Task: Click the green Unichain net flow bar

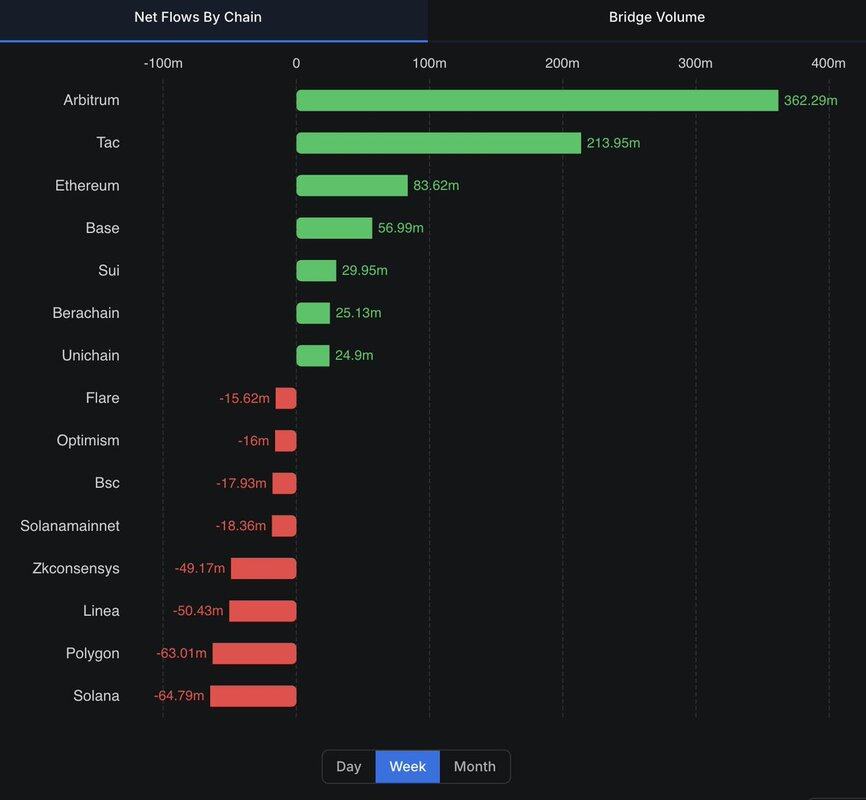Action: coord(313,356)
